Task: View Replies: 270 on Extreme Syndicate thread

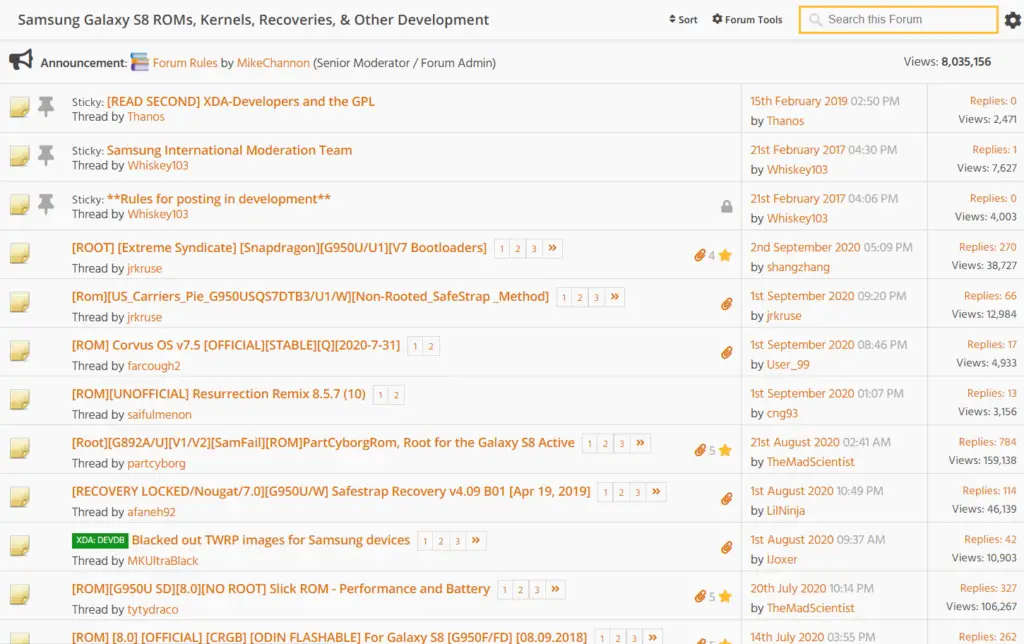Action: coord(987,247)
